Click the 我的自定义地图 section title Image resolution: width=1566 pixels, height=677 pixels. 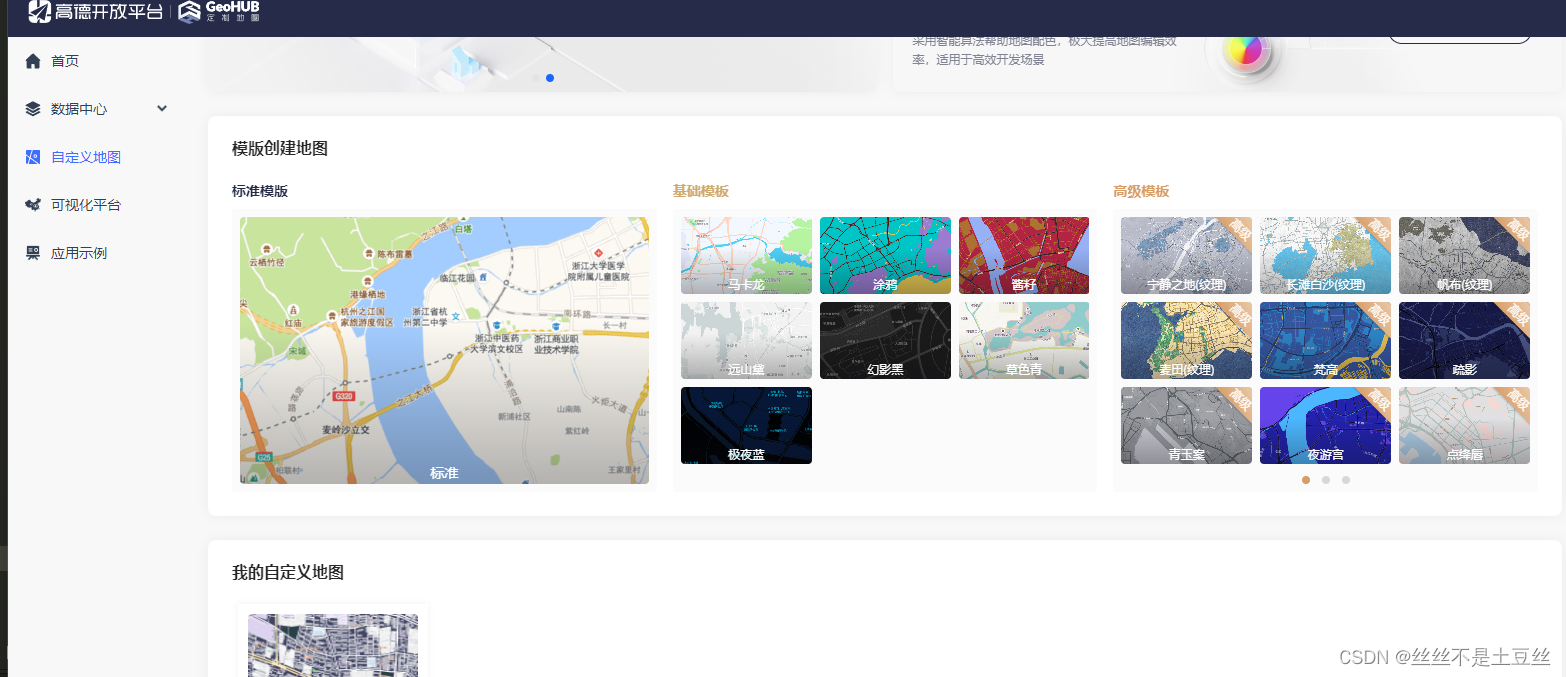point(288,572)
